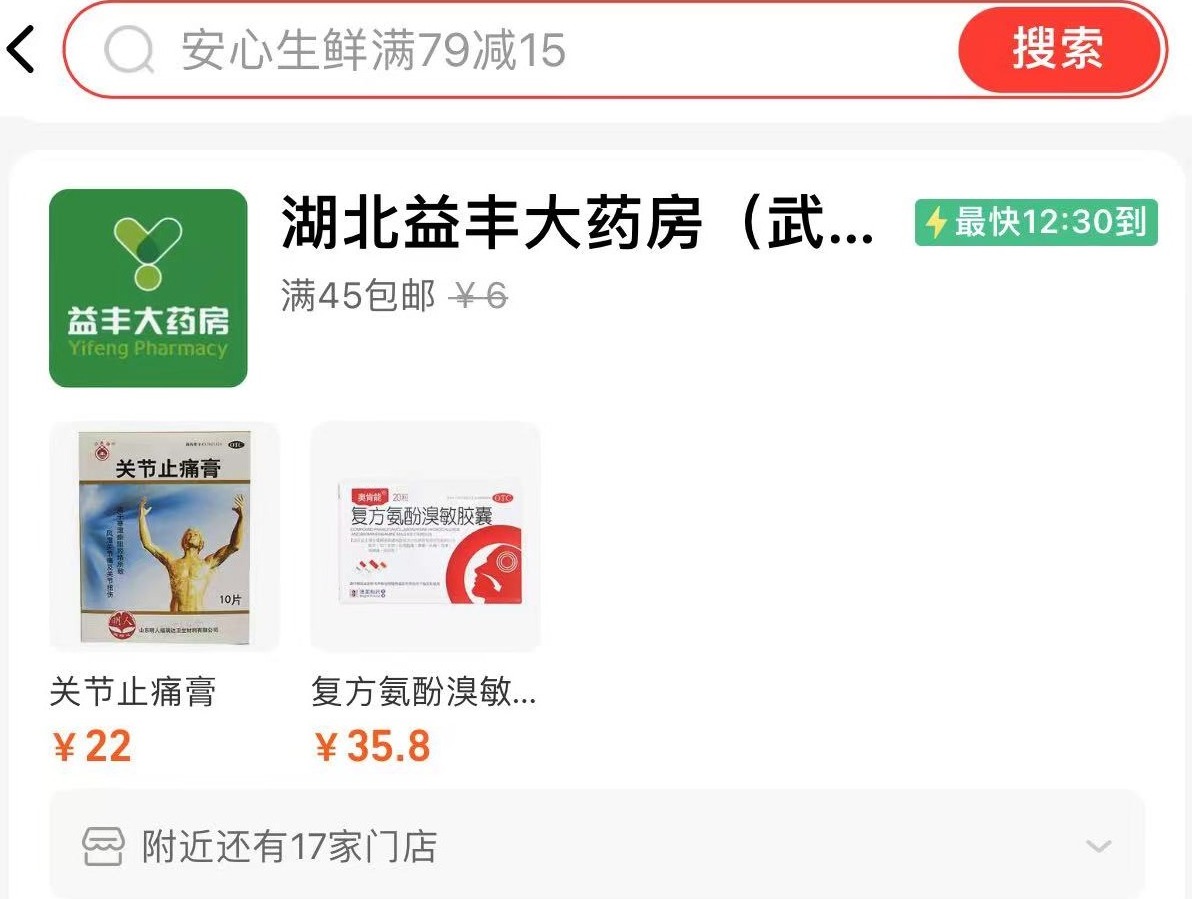Tap the lightning bolt icon in delivery badge

pos(936,223)
